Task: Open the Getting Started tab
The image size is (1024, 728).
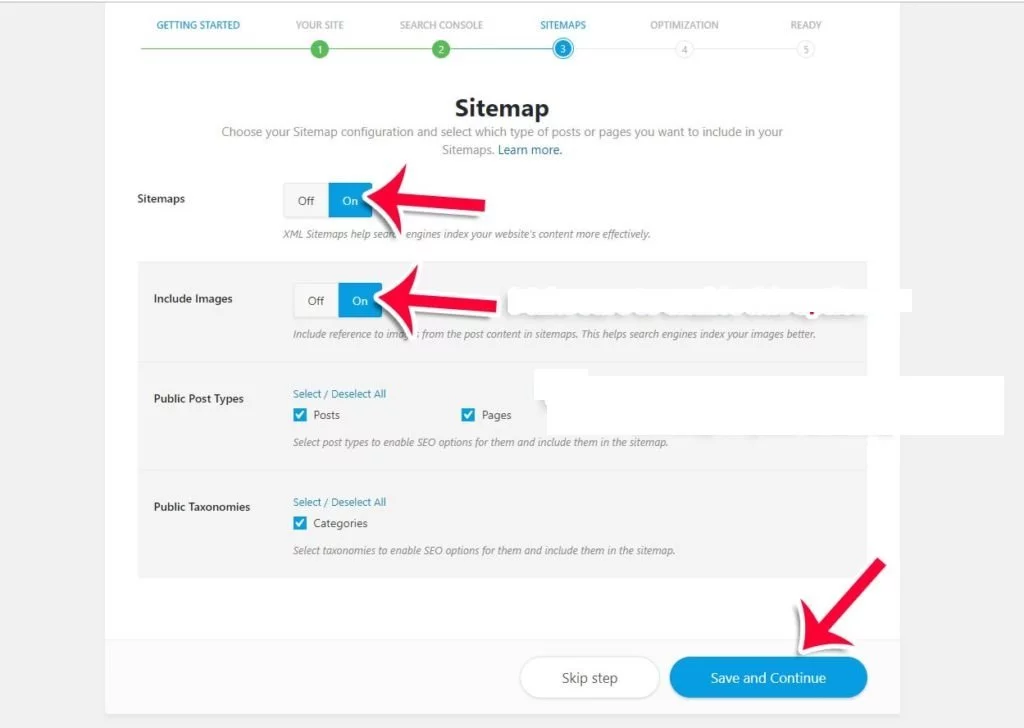Action: [198, 25]
